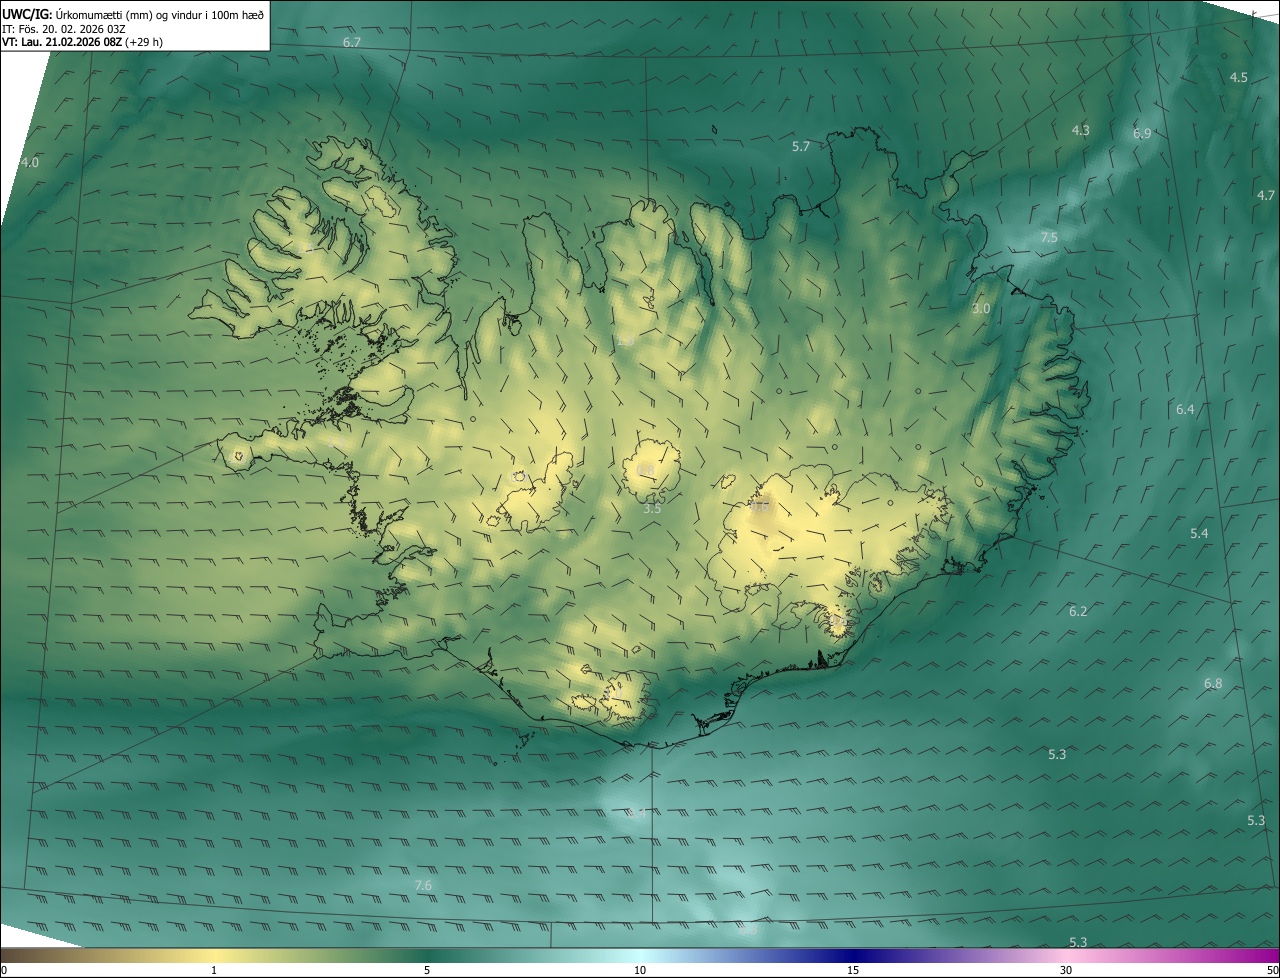
Task: Click the 6.2 value label
Action: (1077, 611)
